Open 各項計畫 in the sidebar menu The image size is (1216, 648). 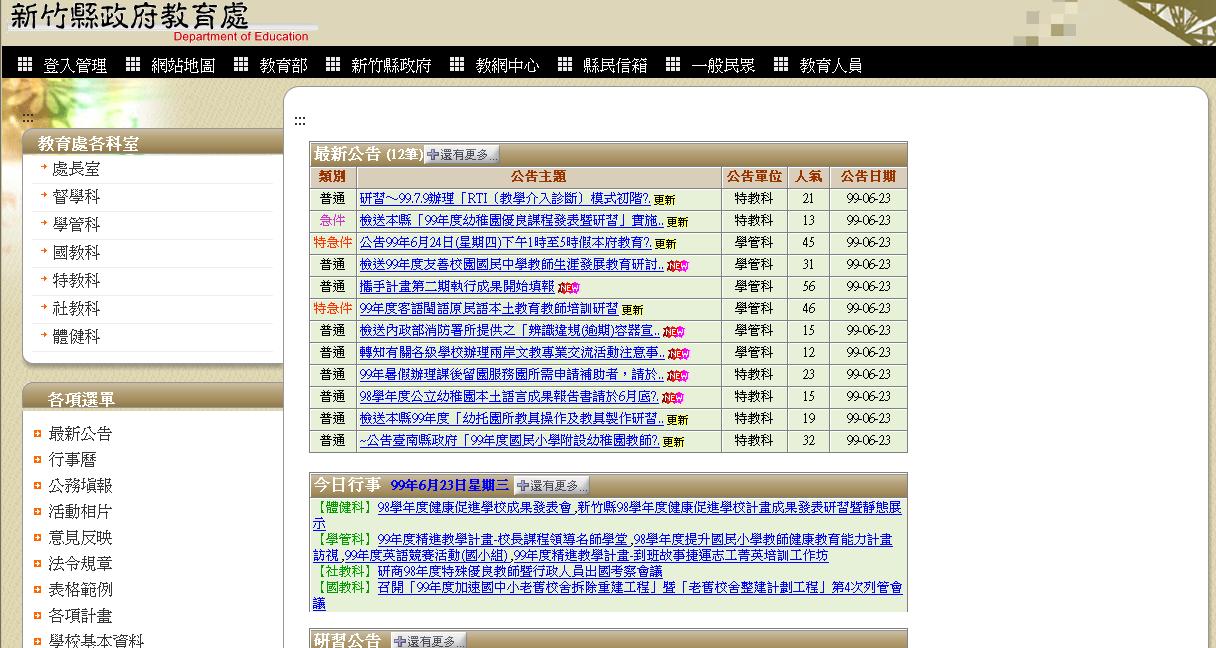pos(80,615)
